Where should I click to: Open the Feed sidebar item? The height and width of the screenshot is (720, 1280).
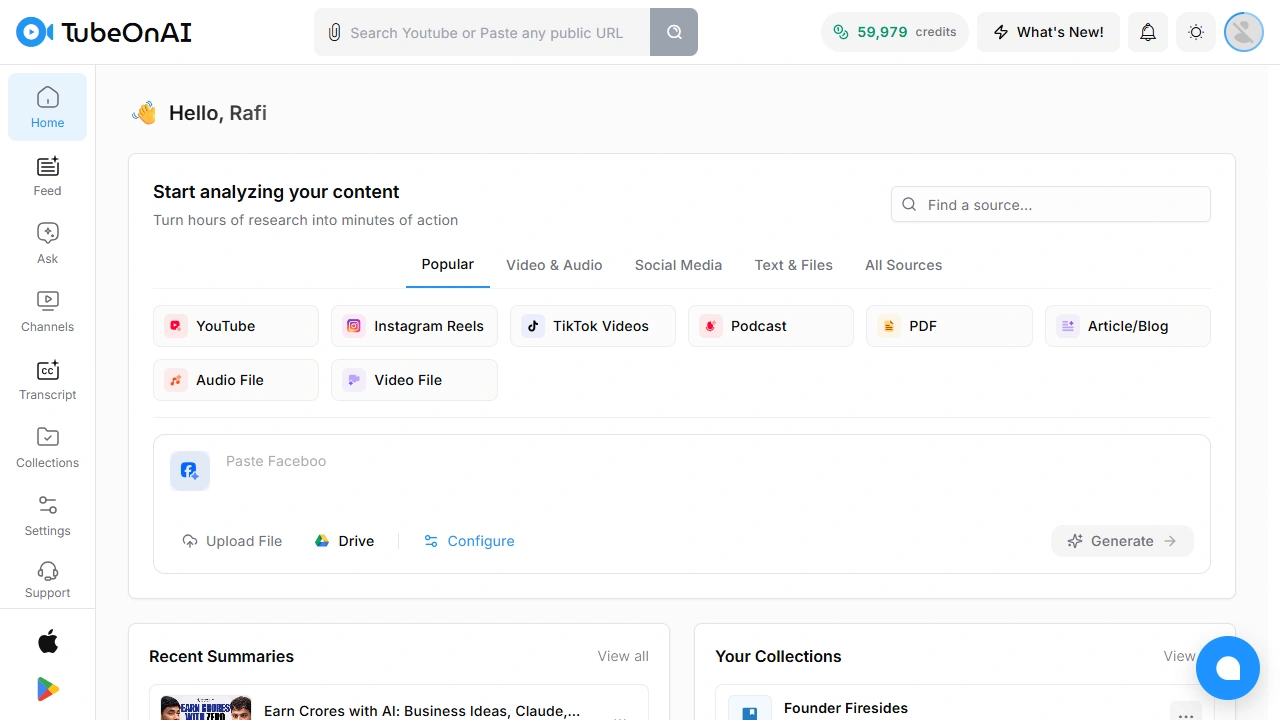47,175
